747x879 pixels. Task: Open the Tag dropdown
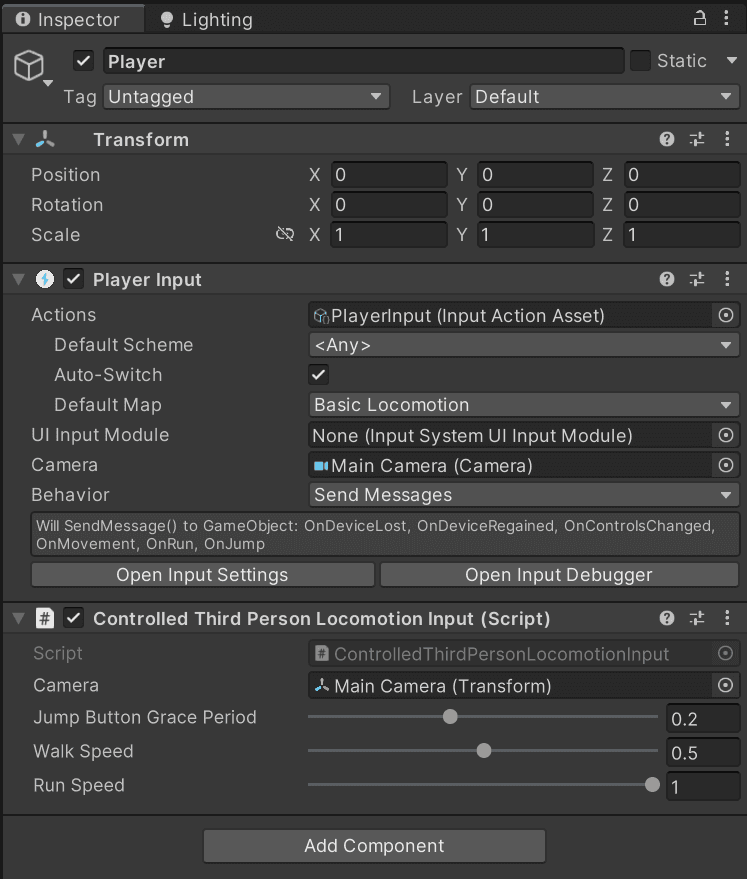(x=246, y=97)
